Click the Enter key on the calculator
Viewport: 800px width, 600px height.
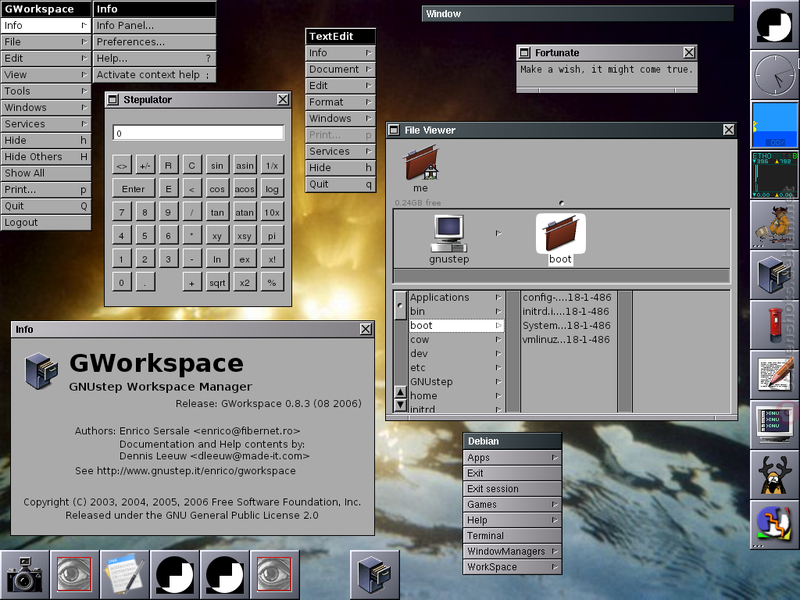pos(133,189)
